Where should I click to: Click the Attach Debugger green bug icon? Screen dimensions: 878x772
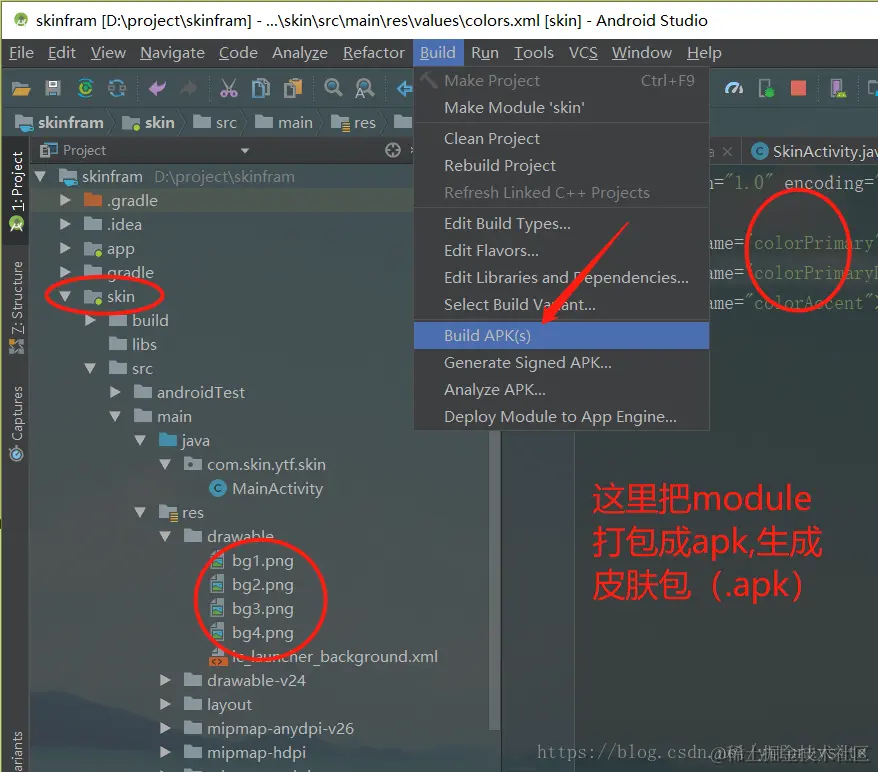(x=765, y=88)
